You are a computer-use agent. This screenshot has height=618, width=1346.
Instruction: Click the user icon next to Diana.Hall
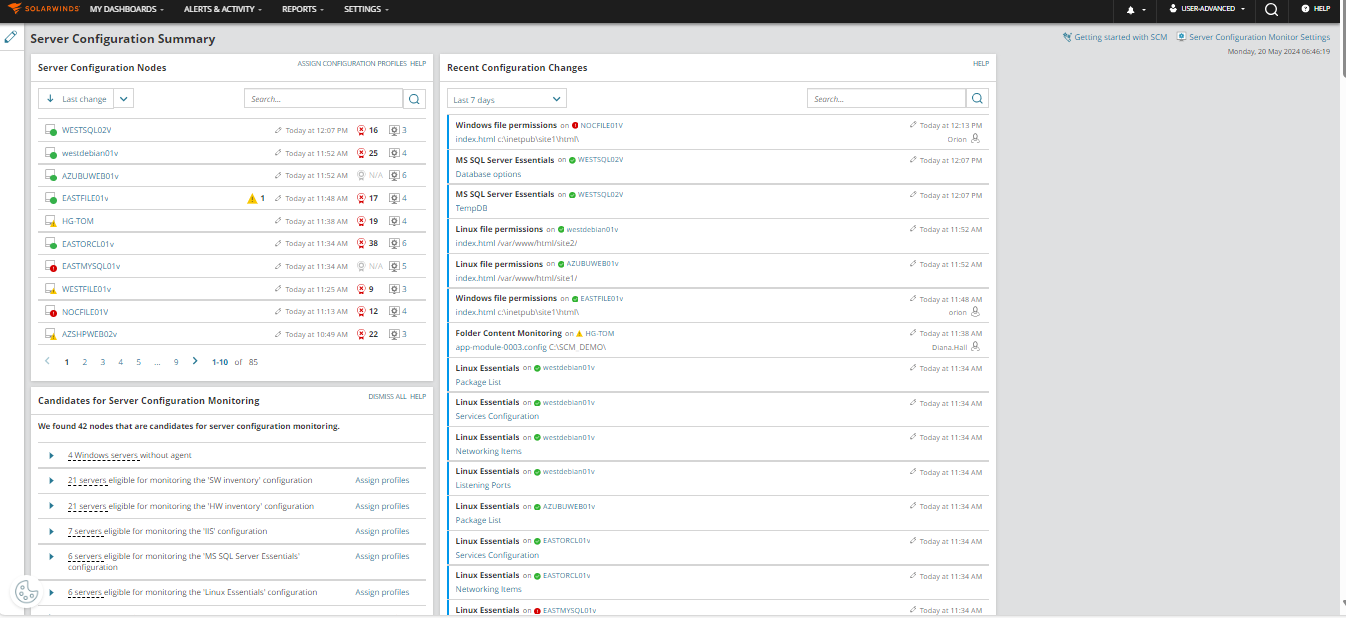point(975,347)
